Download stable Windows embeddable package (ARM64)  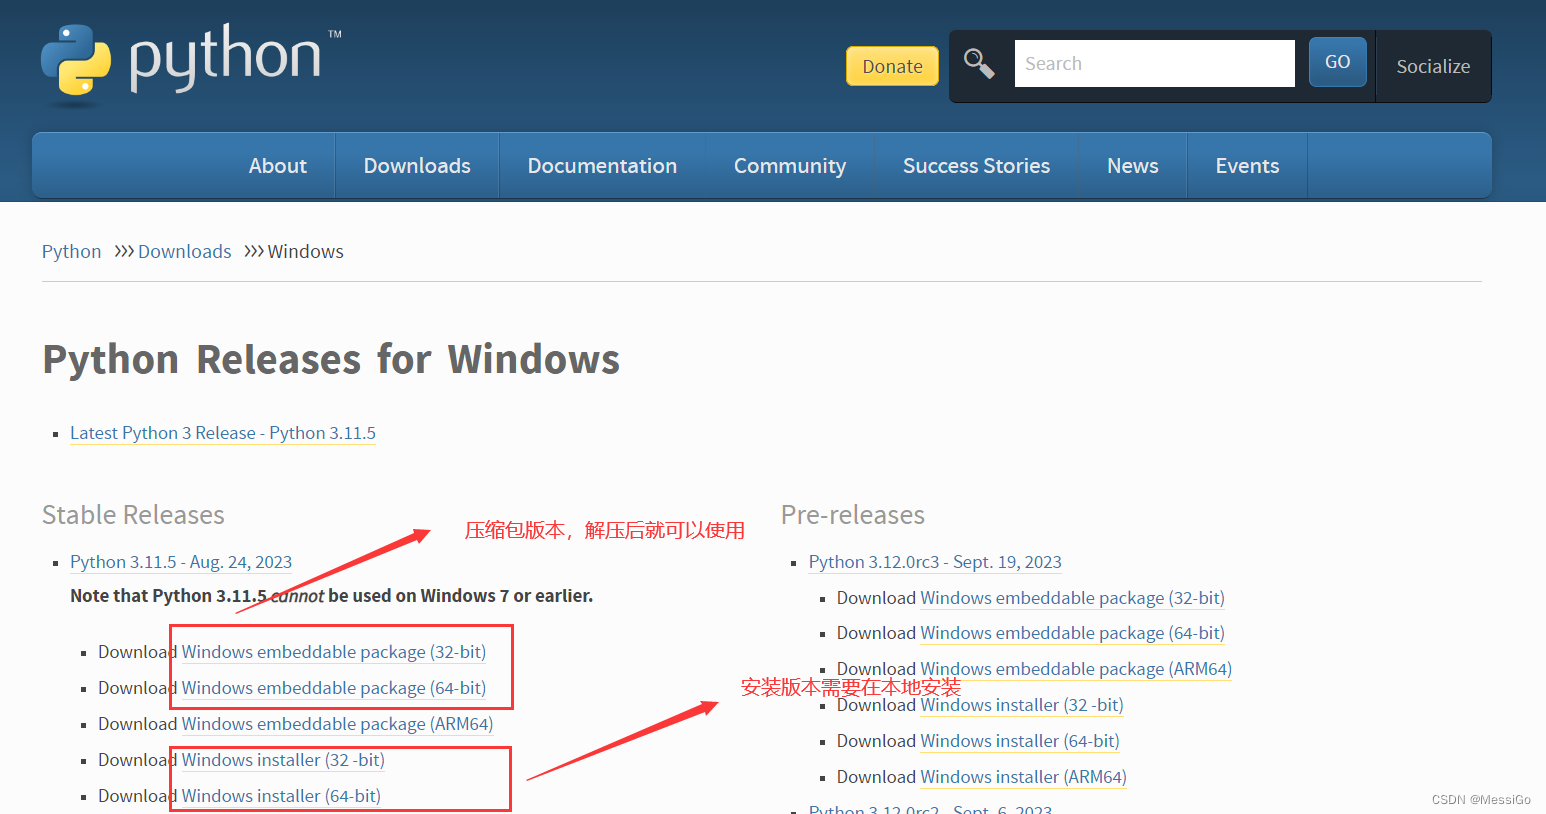[x=337, y=724]
